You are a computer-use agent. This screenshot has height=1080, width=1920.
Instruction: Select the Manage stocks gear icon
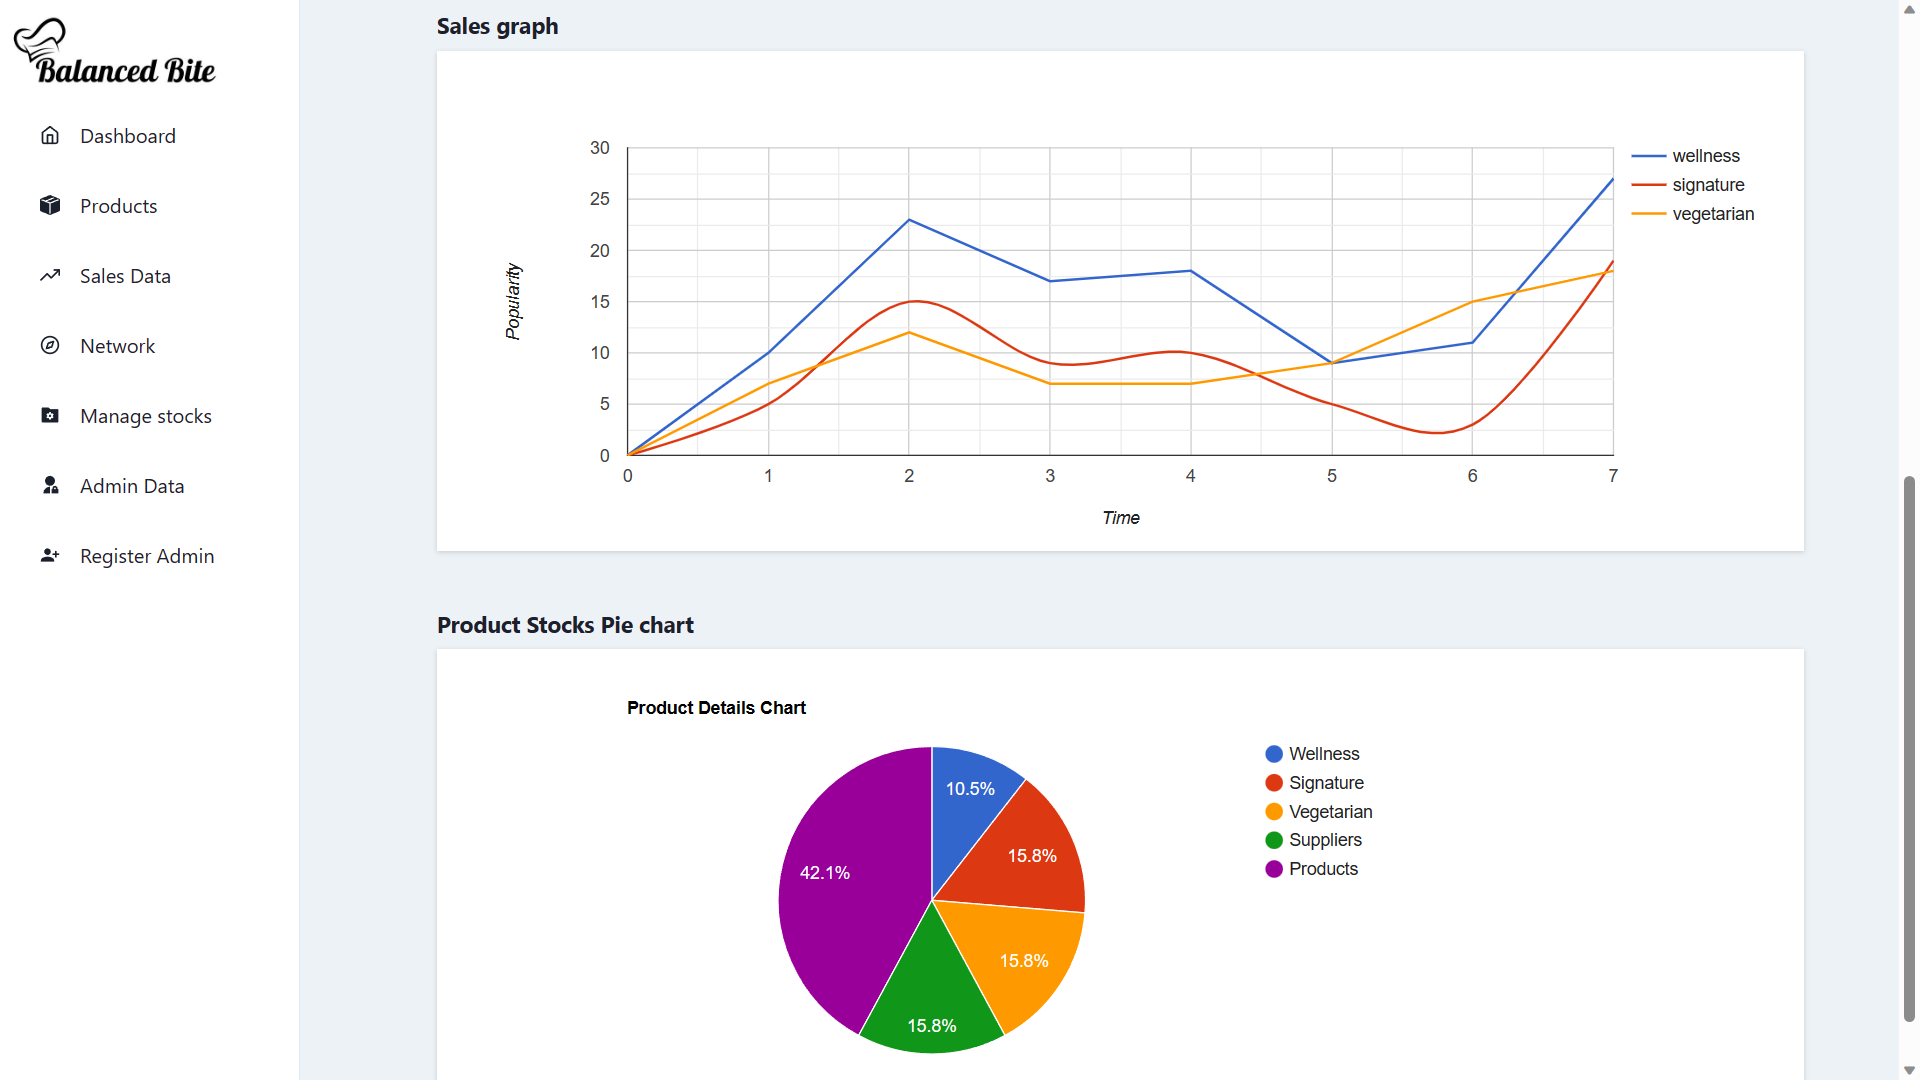tap(50, 415)
